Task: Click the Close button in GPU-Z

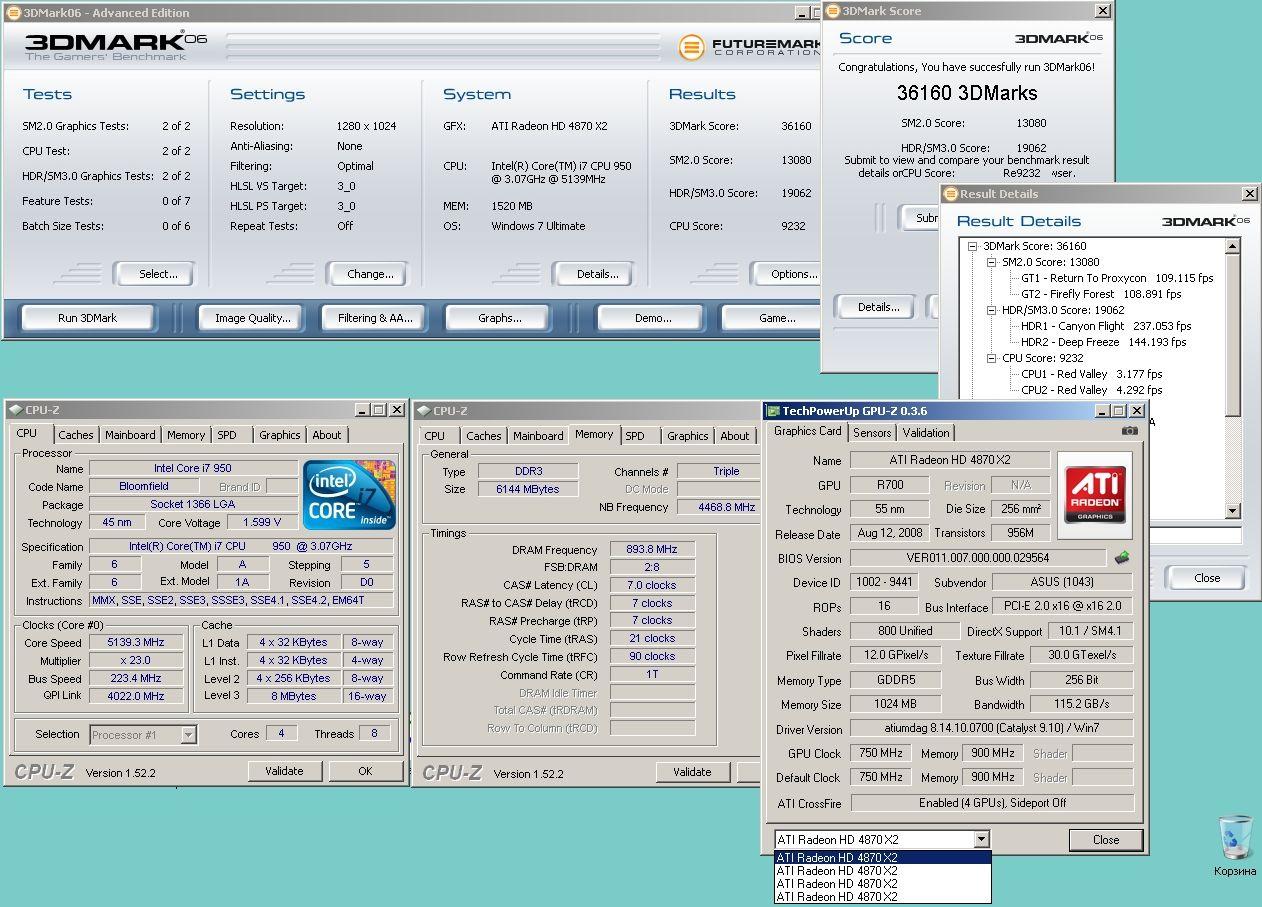Action: pos(1106,840)
